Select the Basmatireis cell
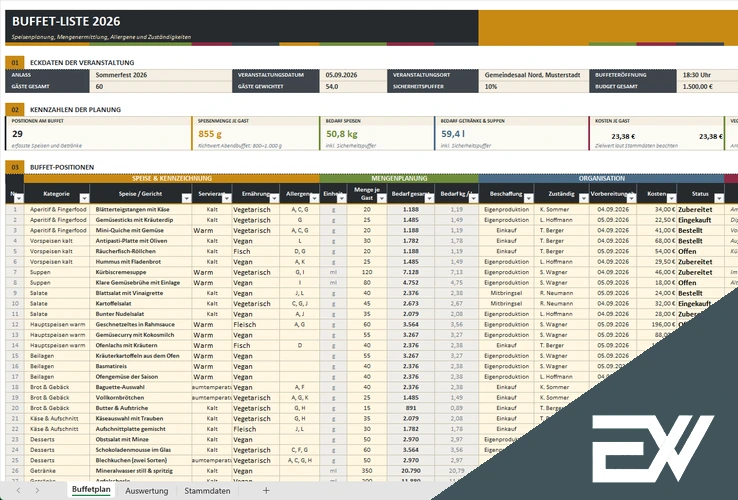 [x=140, y=366]
